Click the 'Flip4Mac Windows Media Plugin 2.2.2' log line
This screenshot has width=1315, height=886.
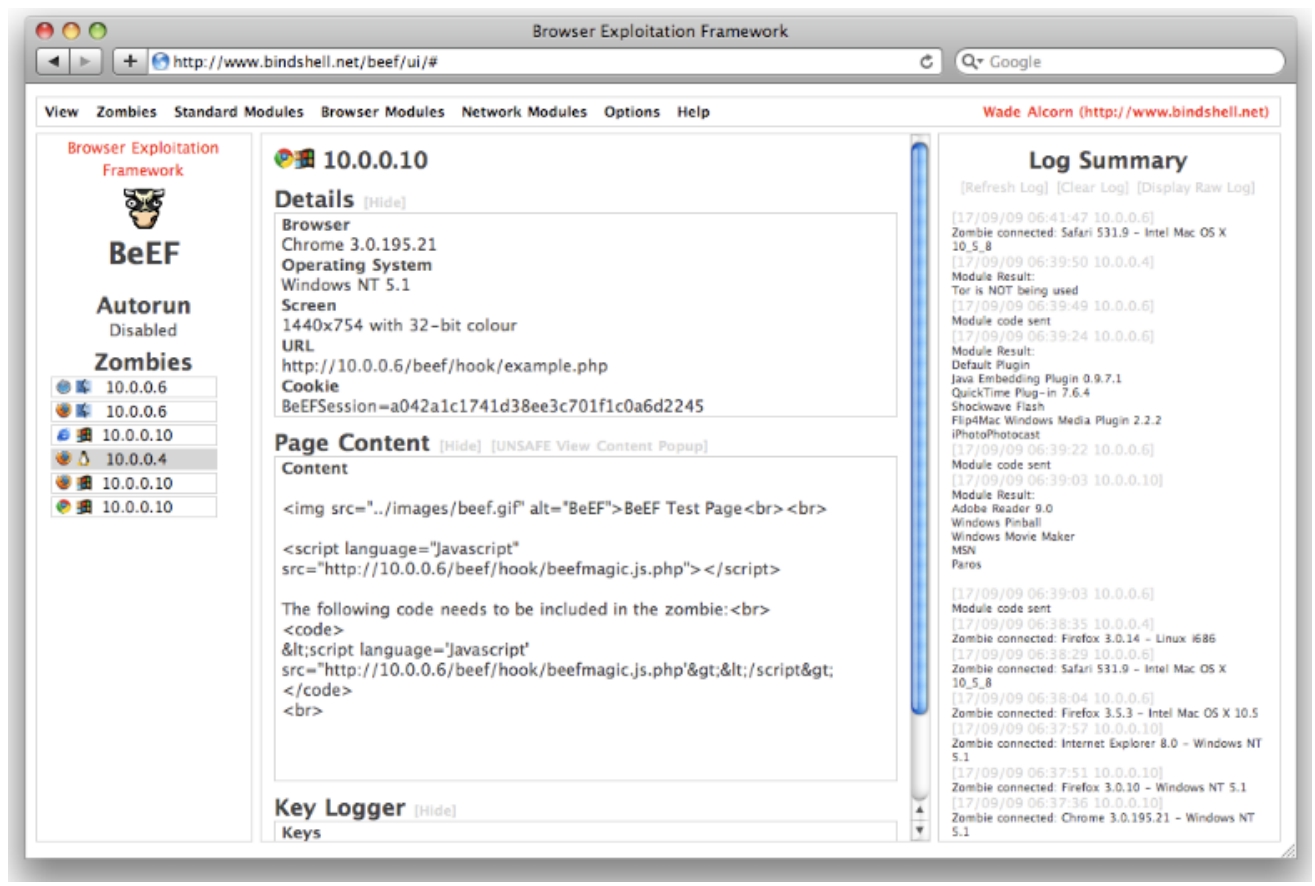coord(1046,421)
